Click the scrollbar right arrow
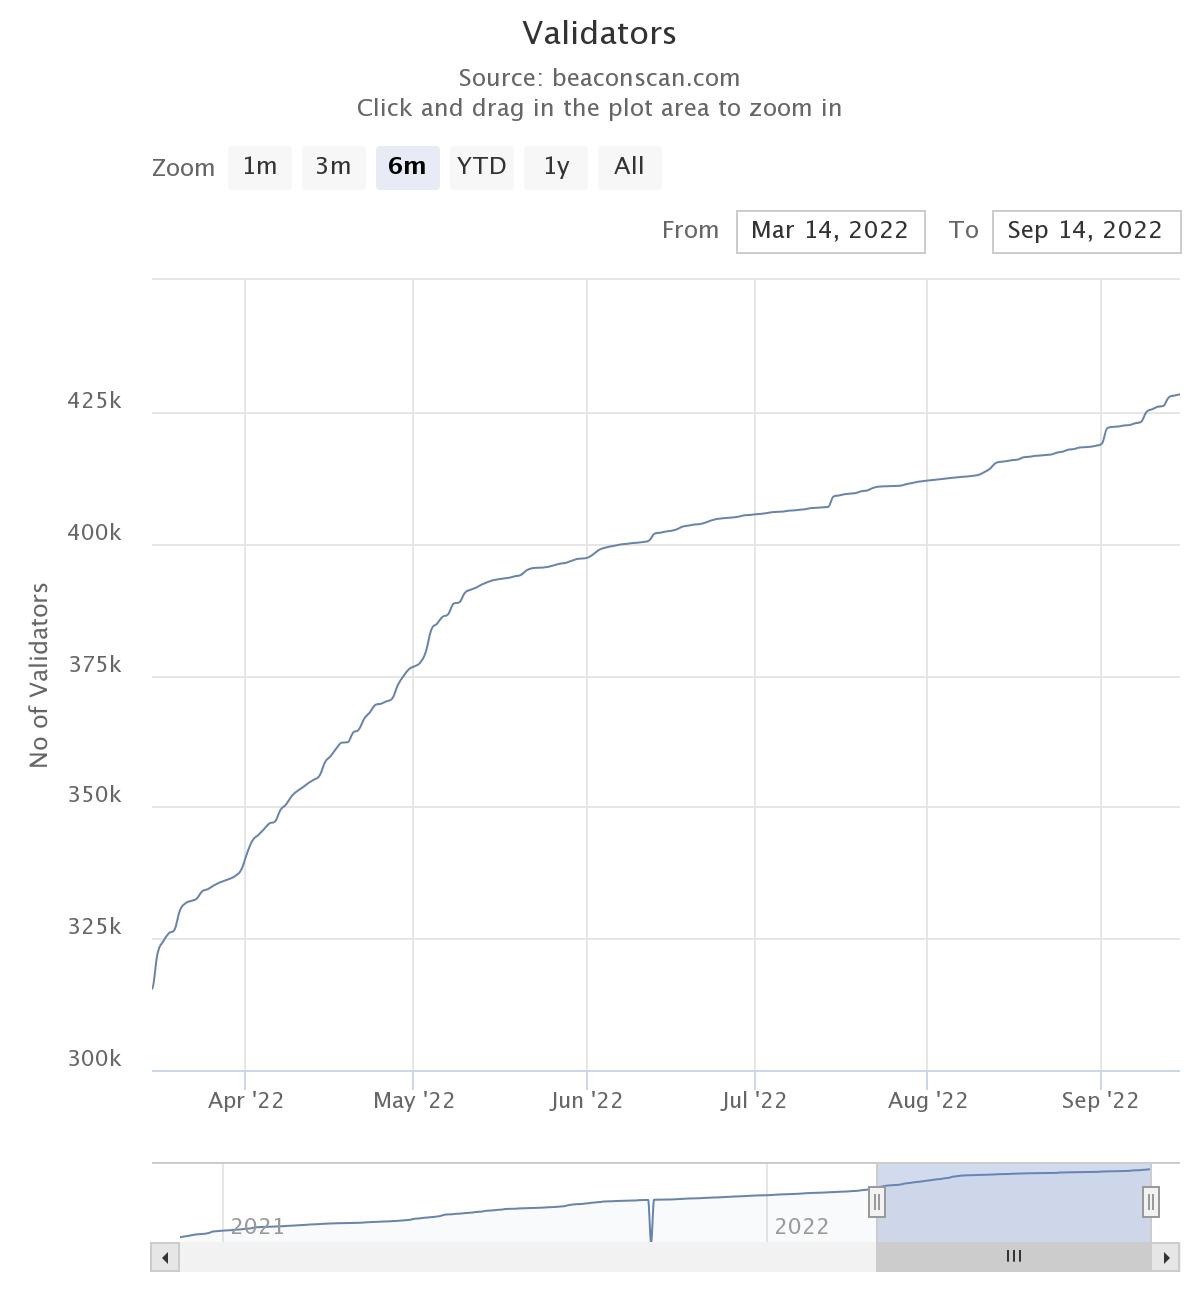The height and width of the screenshot is (1300, 1200). [x=1166, y=1257]
